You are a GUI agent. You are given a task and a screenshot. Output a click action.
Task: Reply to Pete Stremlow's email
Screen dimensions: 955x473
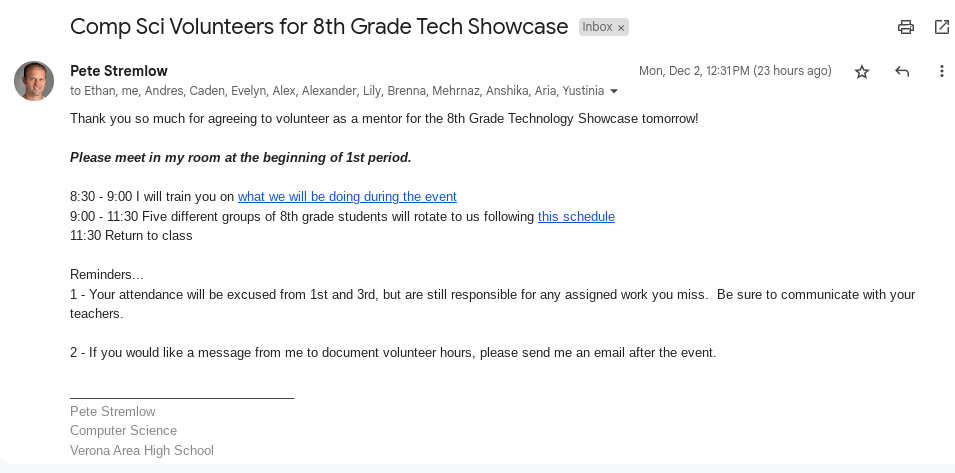click(902, 72)
